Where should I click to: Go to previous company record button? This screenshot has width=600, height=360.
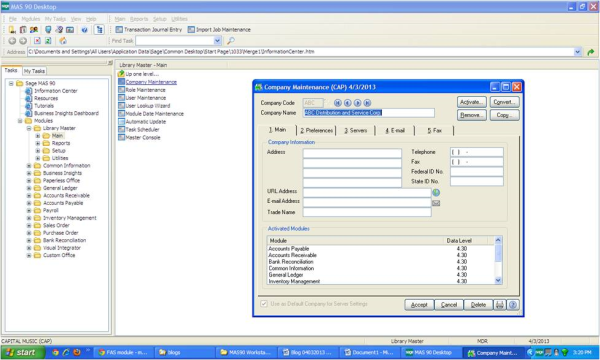[347, 103]
